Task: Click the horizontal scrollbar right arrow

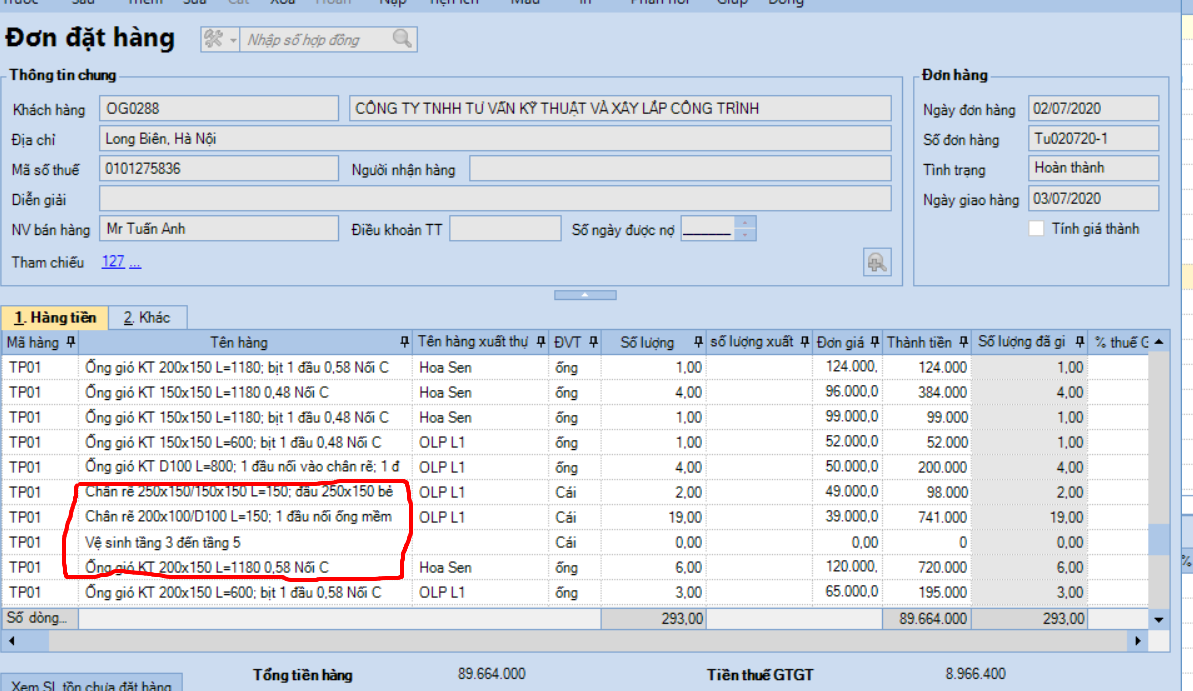Action: coord(1136,639)
